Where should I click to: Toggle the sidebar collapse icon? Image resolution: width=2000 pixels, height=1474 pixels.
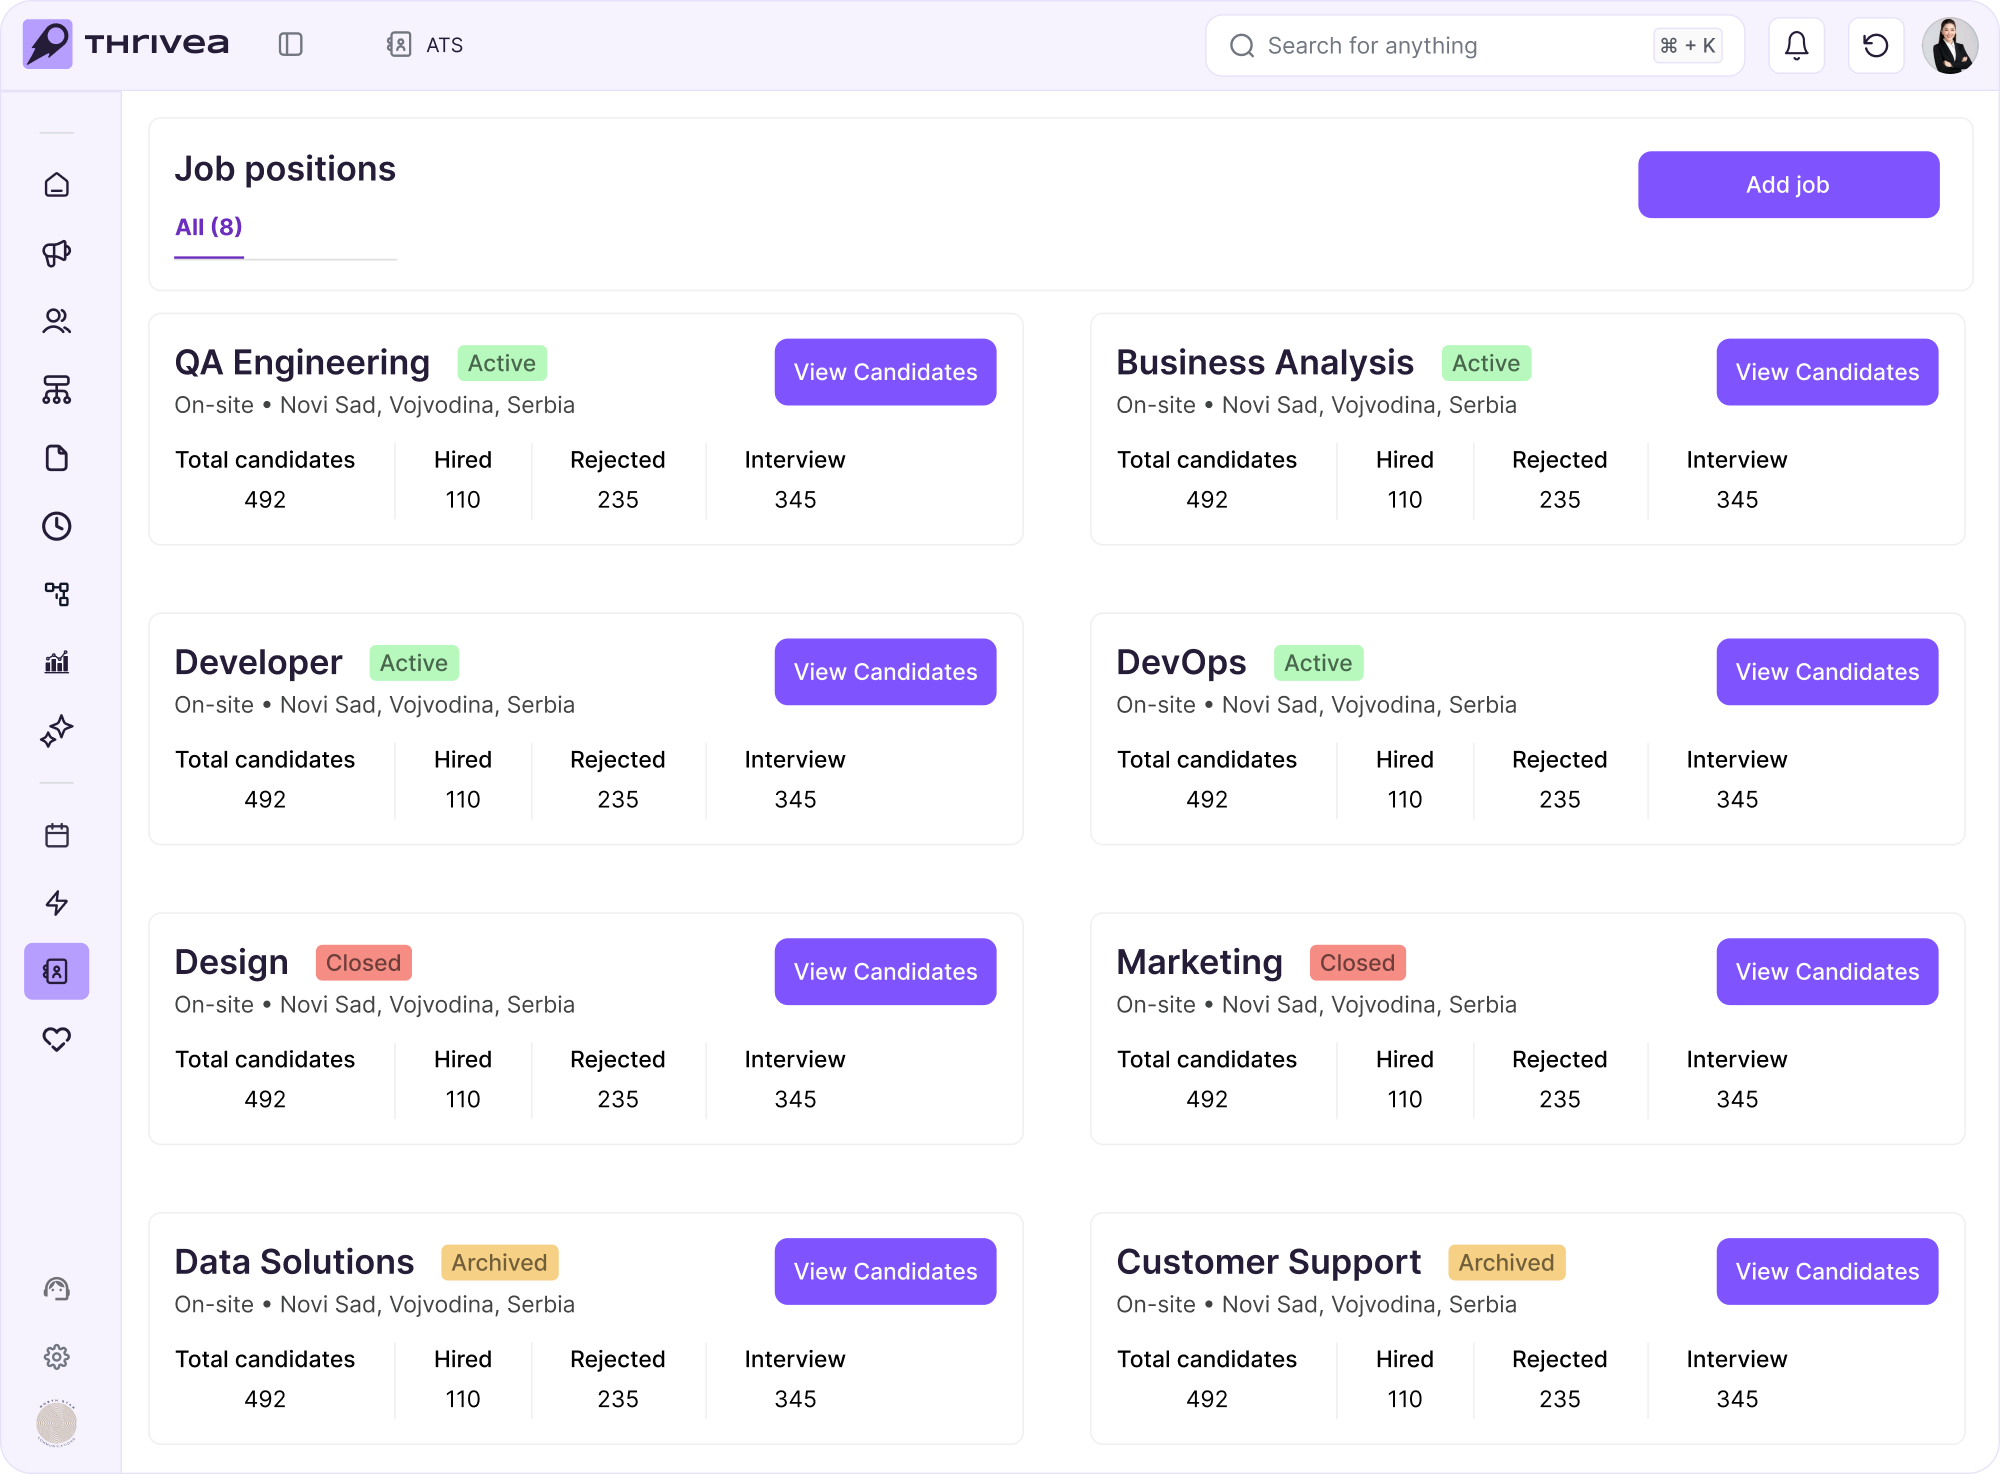(291, 44)
